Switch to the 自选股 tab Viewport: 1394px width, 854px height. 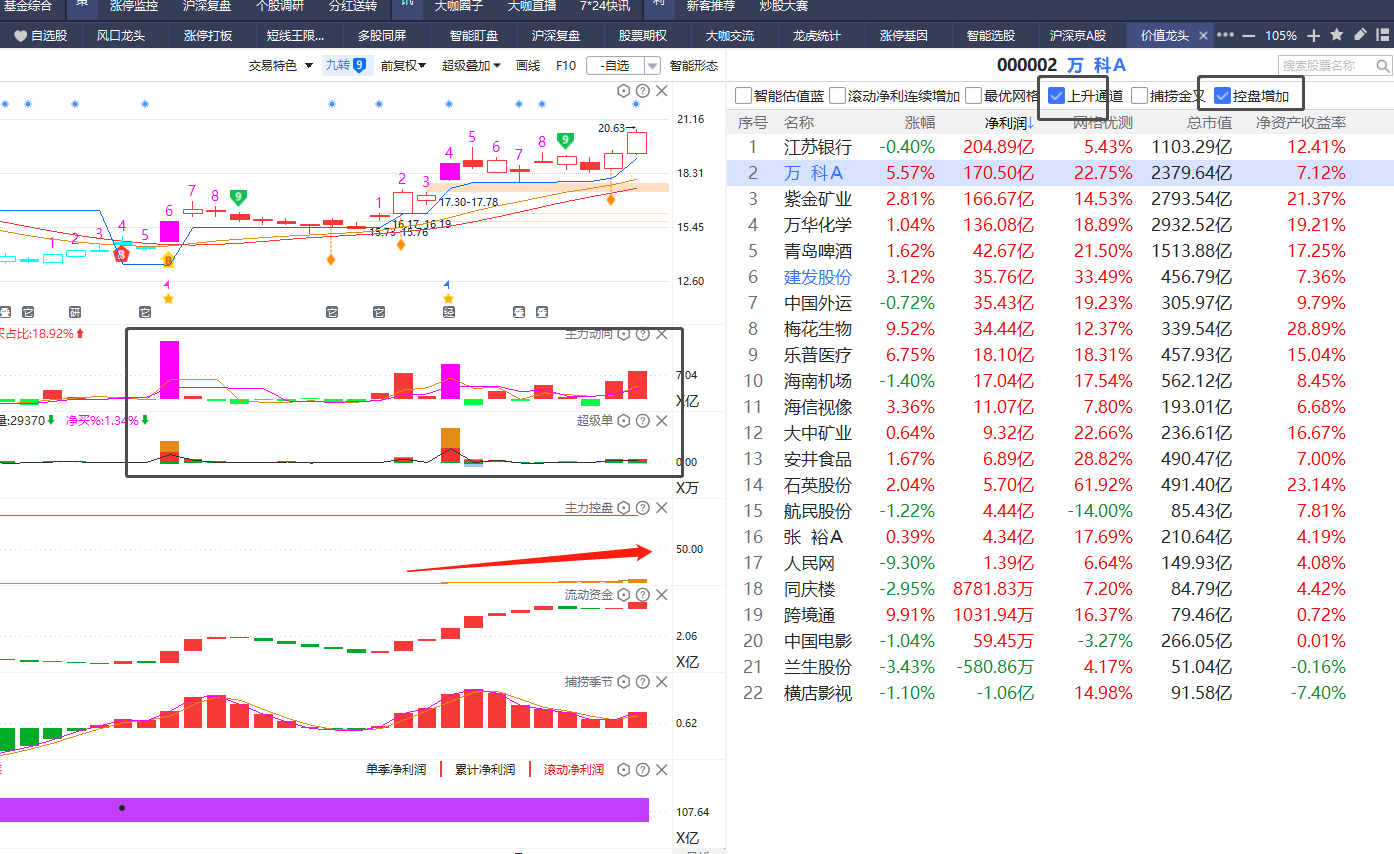pyautogui.click(x=40, y=35)
